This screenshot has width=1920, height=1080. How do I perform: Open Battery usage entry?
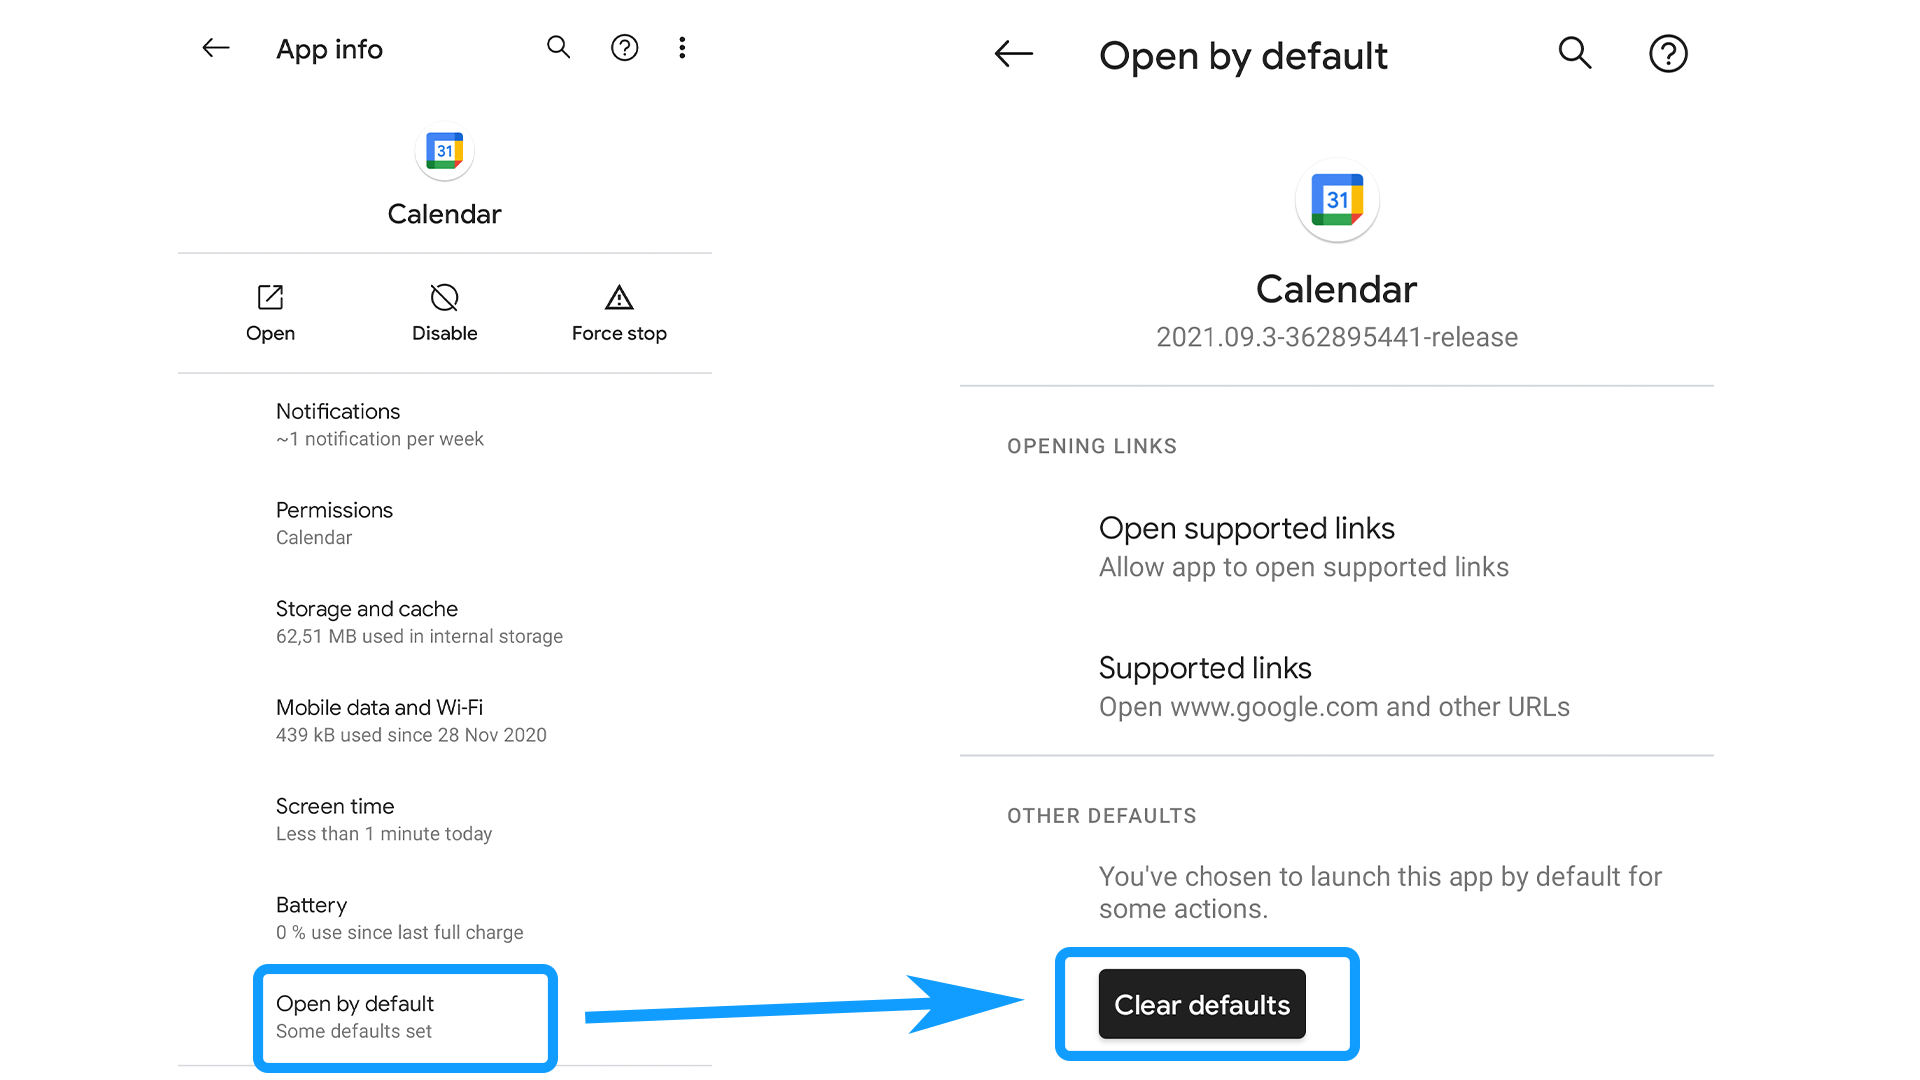[x=445, y=918]
